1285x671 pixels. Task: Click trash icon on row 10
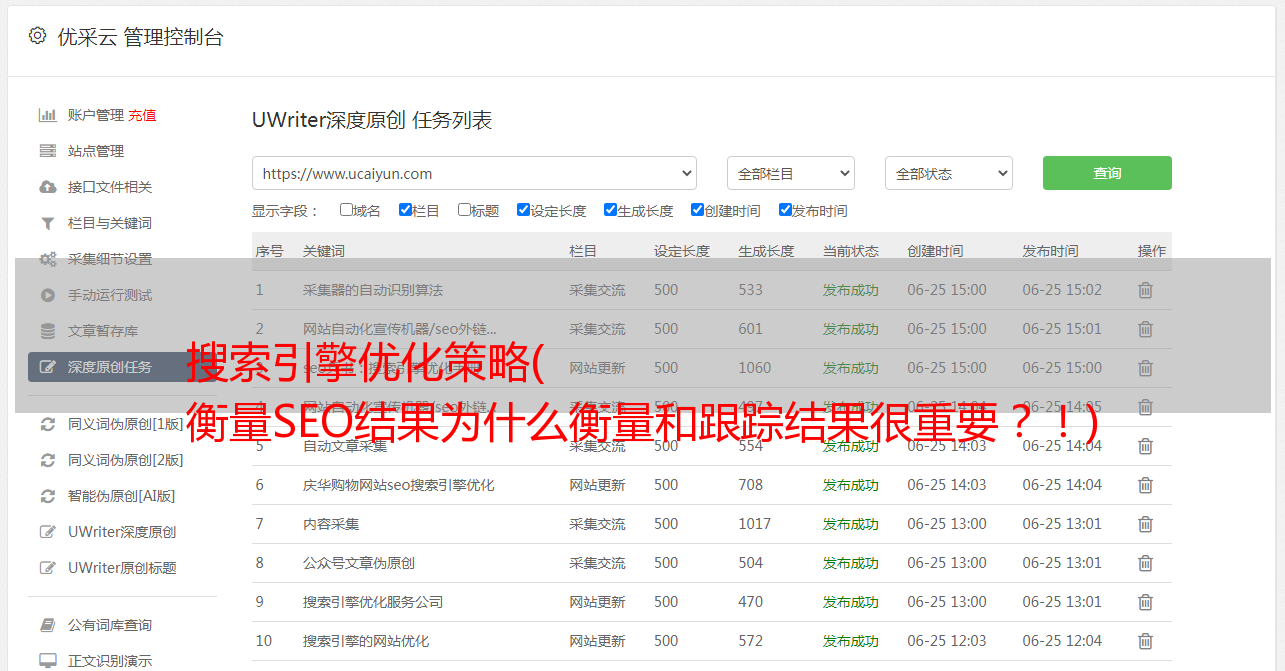(1145, 641)
